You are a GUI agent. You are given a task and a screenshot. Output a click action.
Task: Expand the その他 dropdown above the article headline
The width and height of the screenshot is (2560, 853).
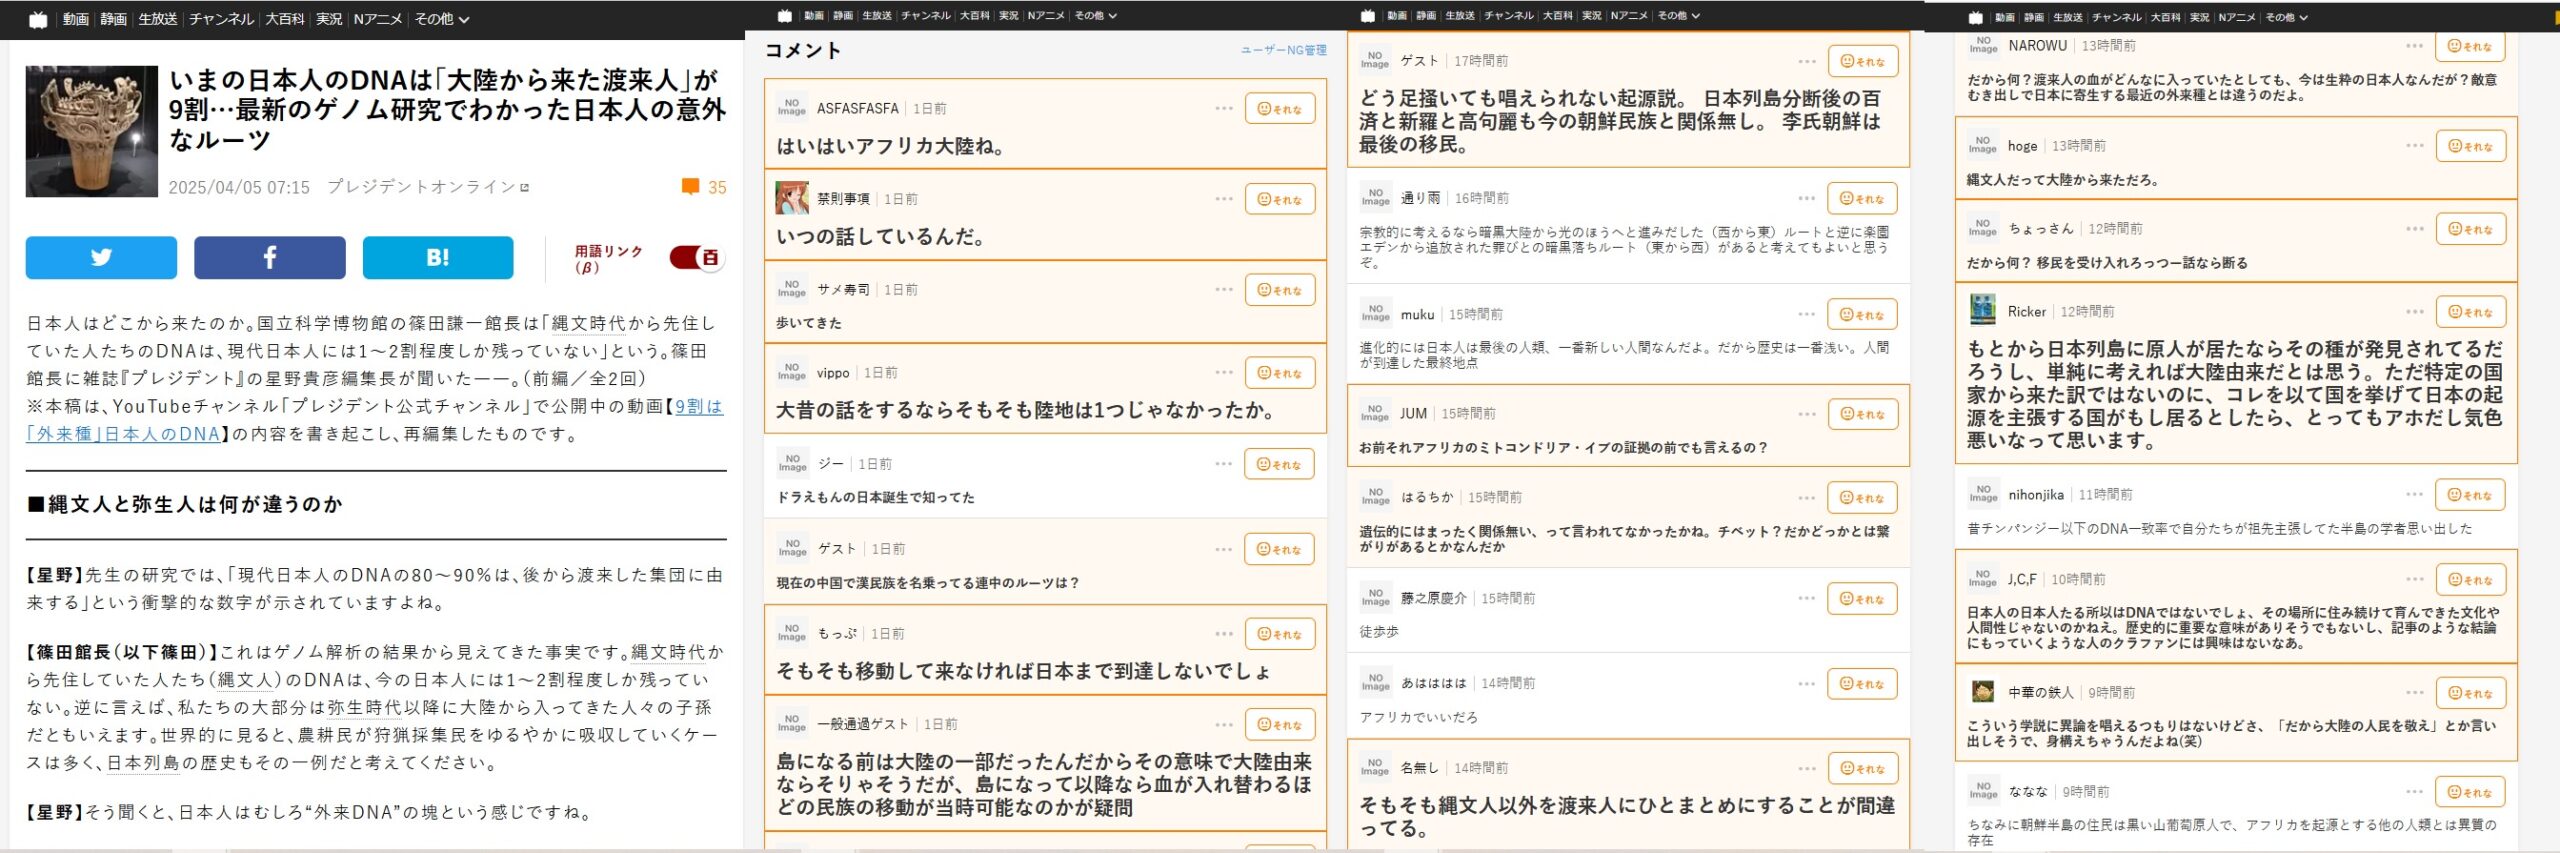pos(441,19)
